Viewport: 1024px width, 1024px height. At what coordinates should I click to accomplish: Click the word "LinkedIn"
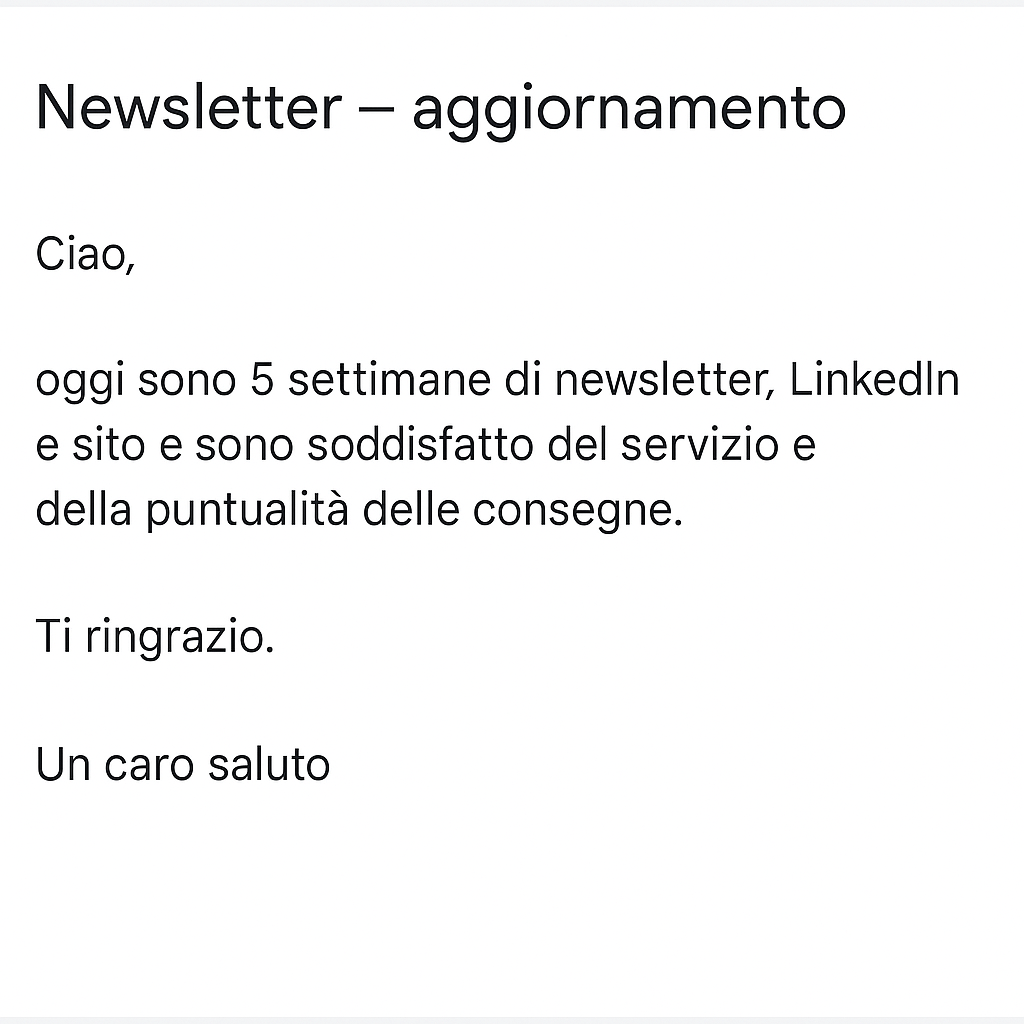coord(874,381)
